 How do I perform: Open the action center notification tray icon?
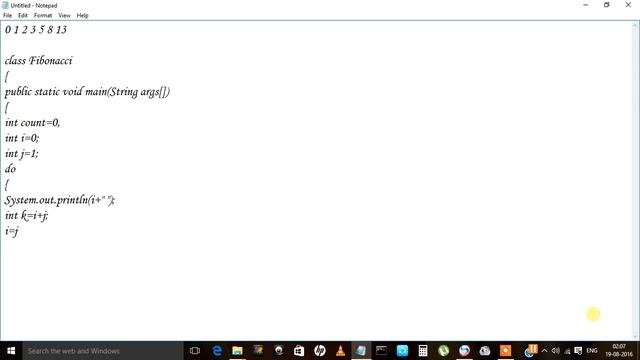[x=578, y=351]
